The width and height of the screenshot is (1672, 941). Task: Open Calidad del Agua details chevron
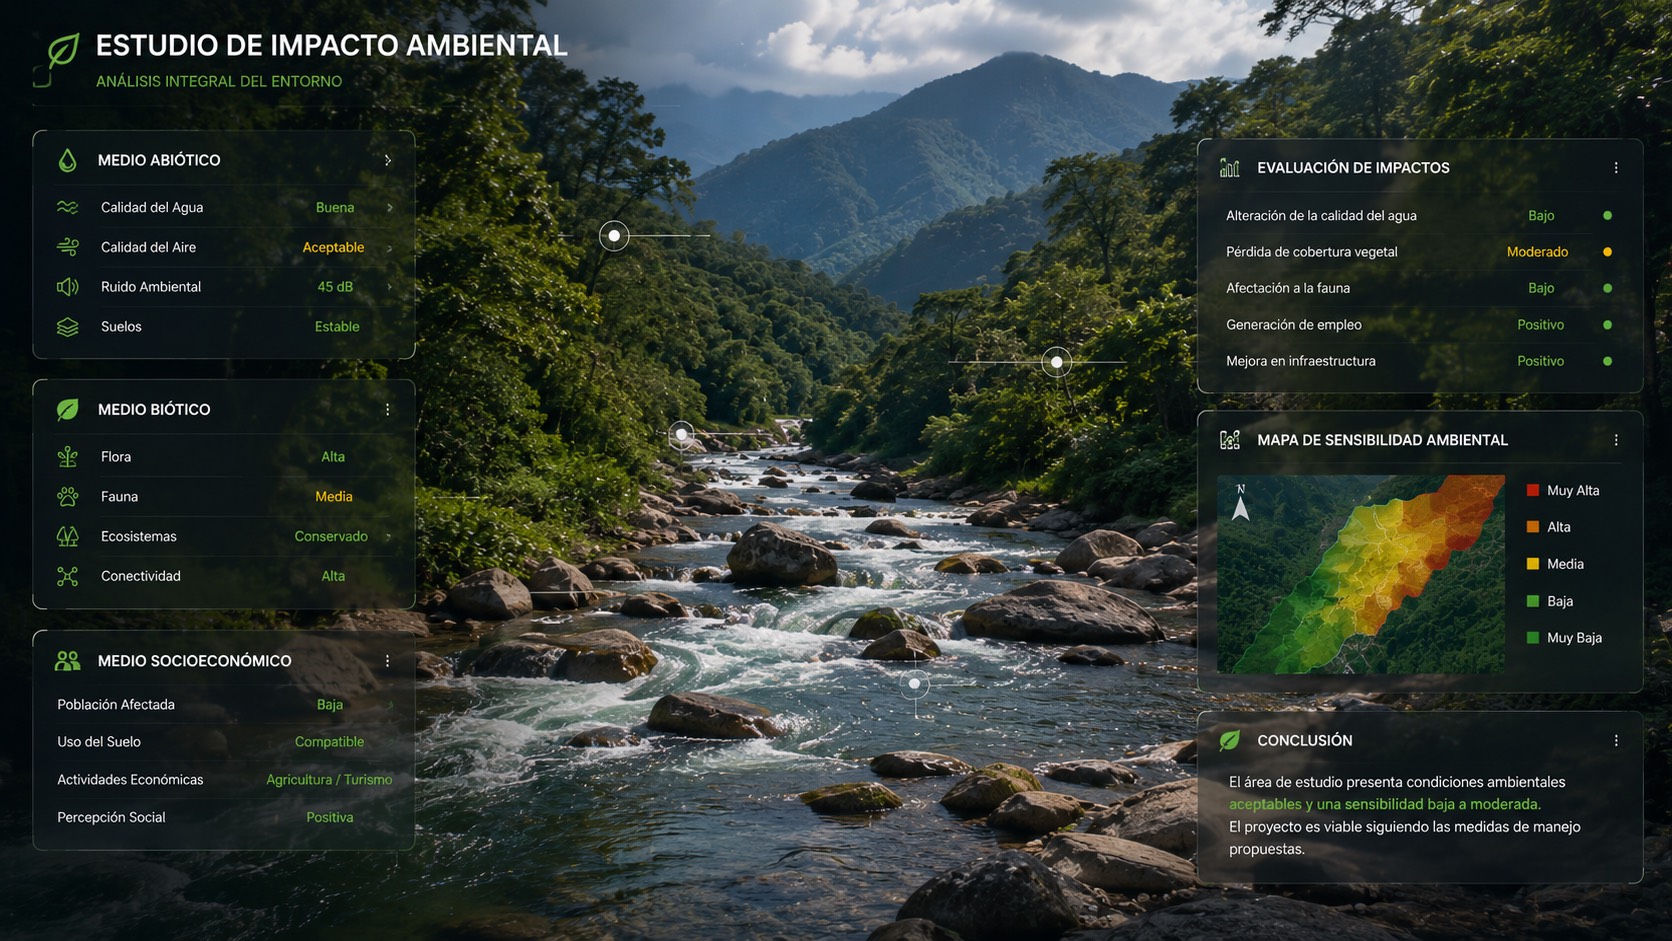(389, 208)
